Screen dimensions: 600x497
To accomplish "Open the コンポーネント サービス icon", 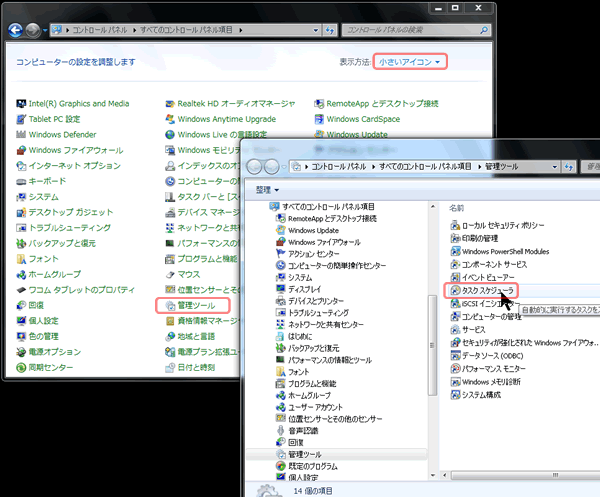I will [455, 264].
